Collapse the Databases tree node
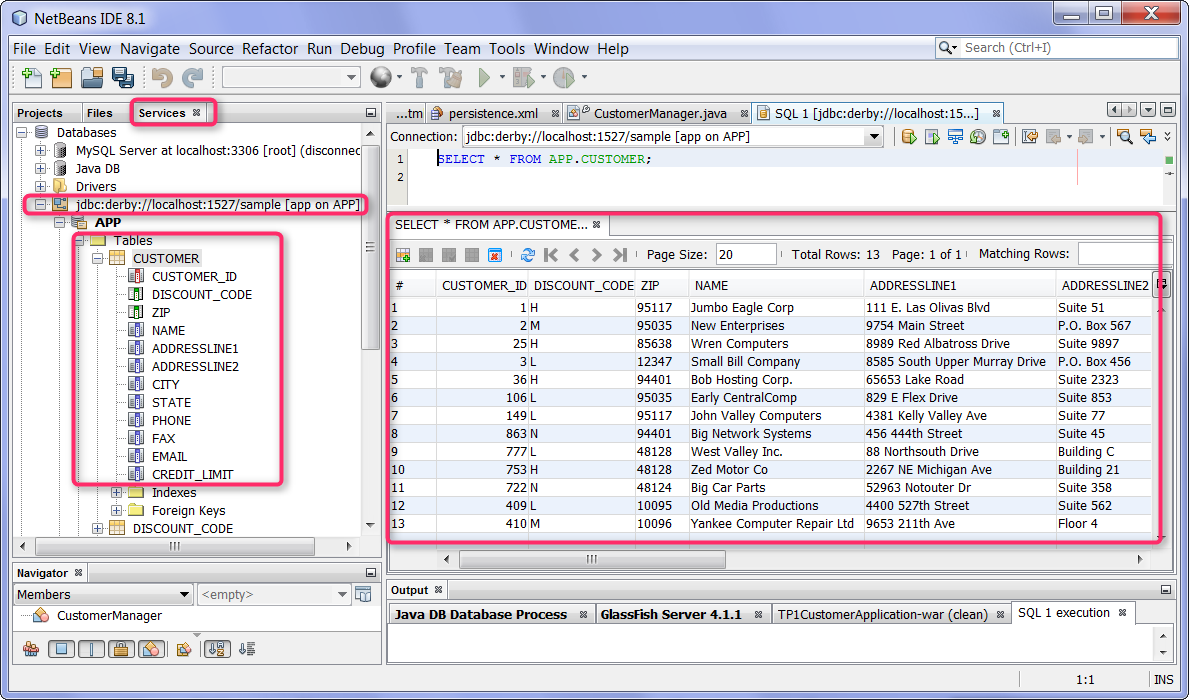The image size is (1189, 700). (22, 133)
